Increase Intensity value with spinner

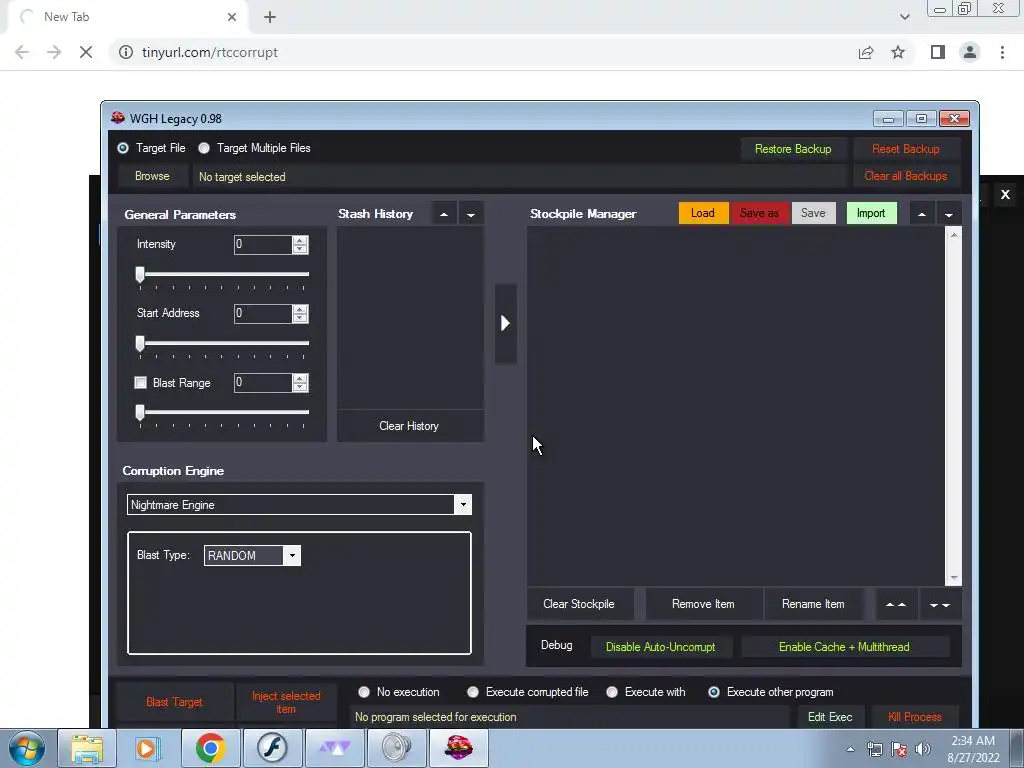300,240
